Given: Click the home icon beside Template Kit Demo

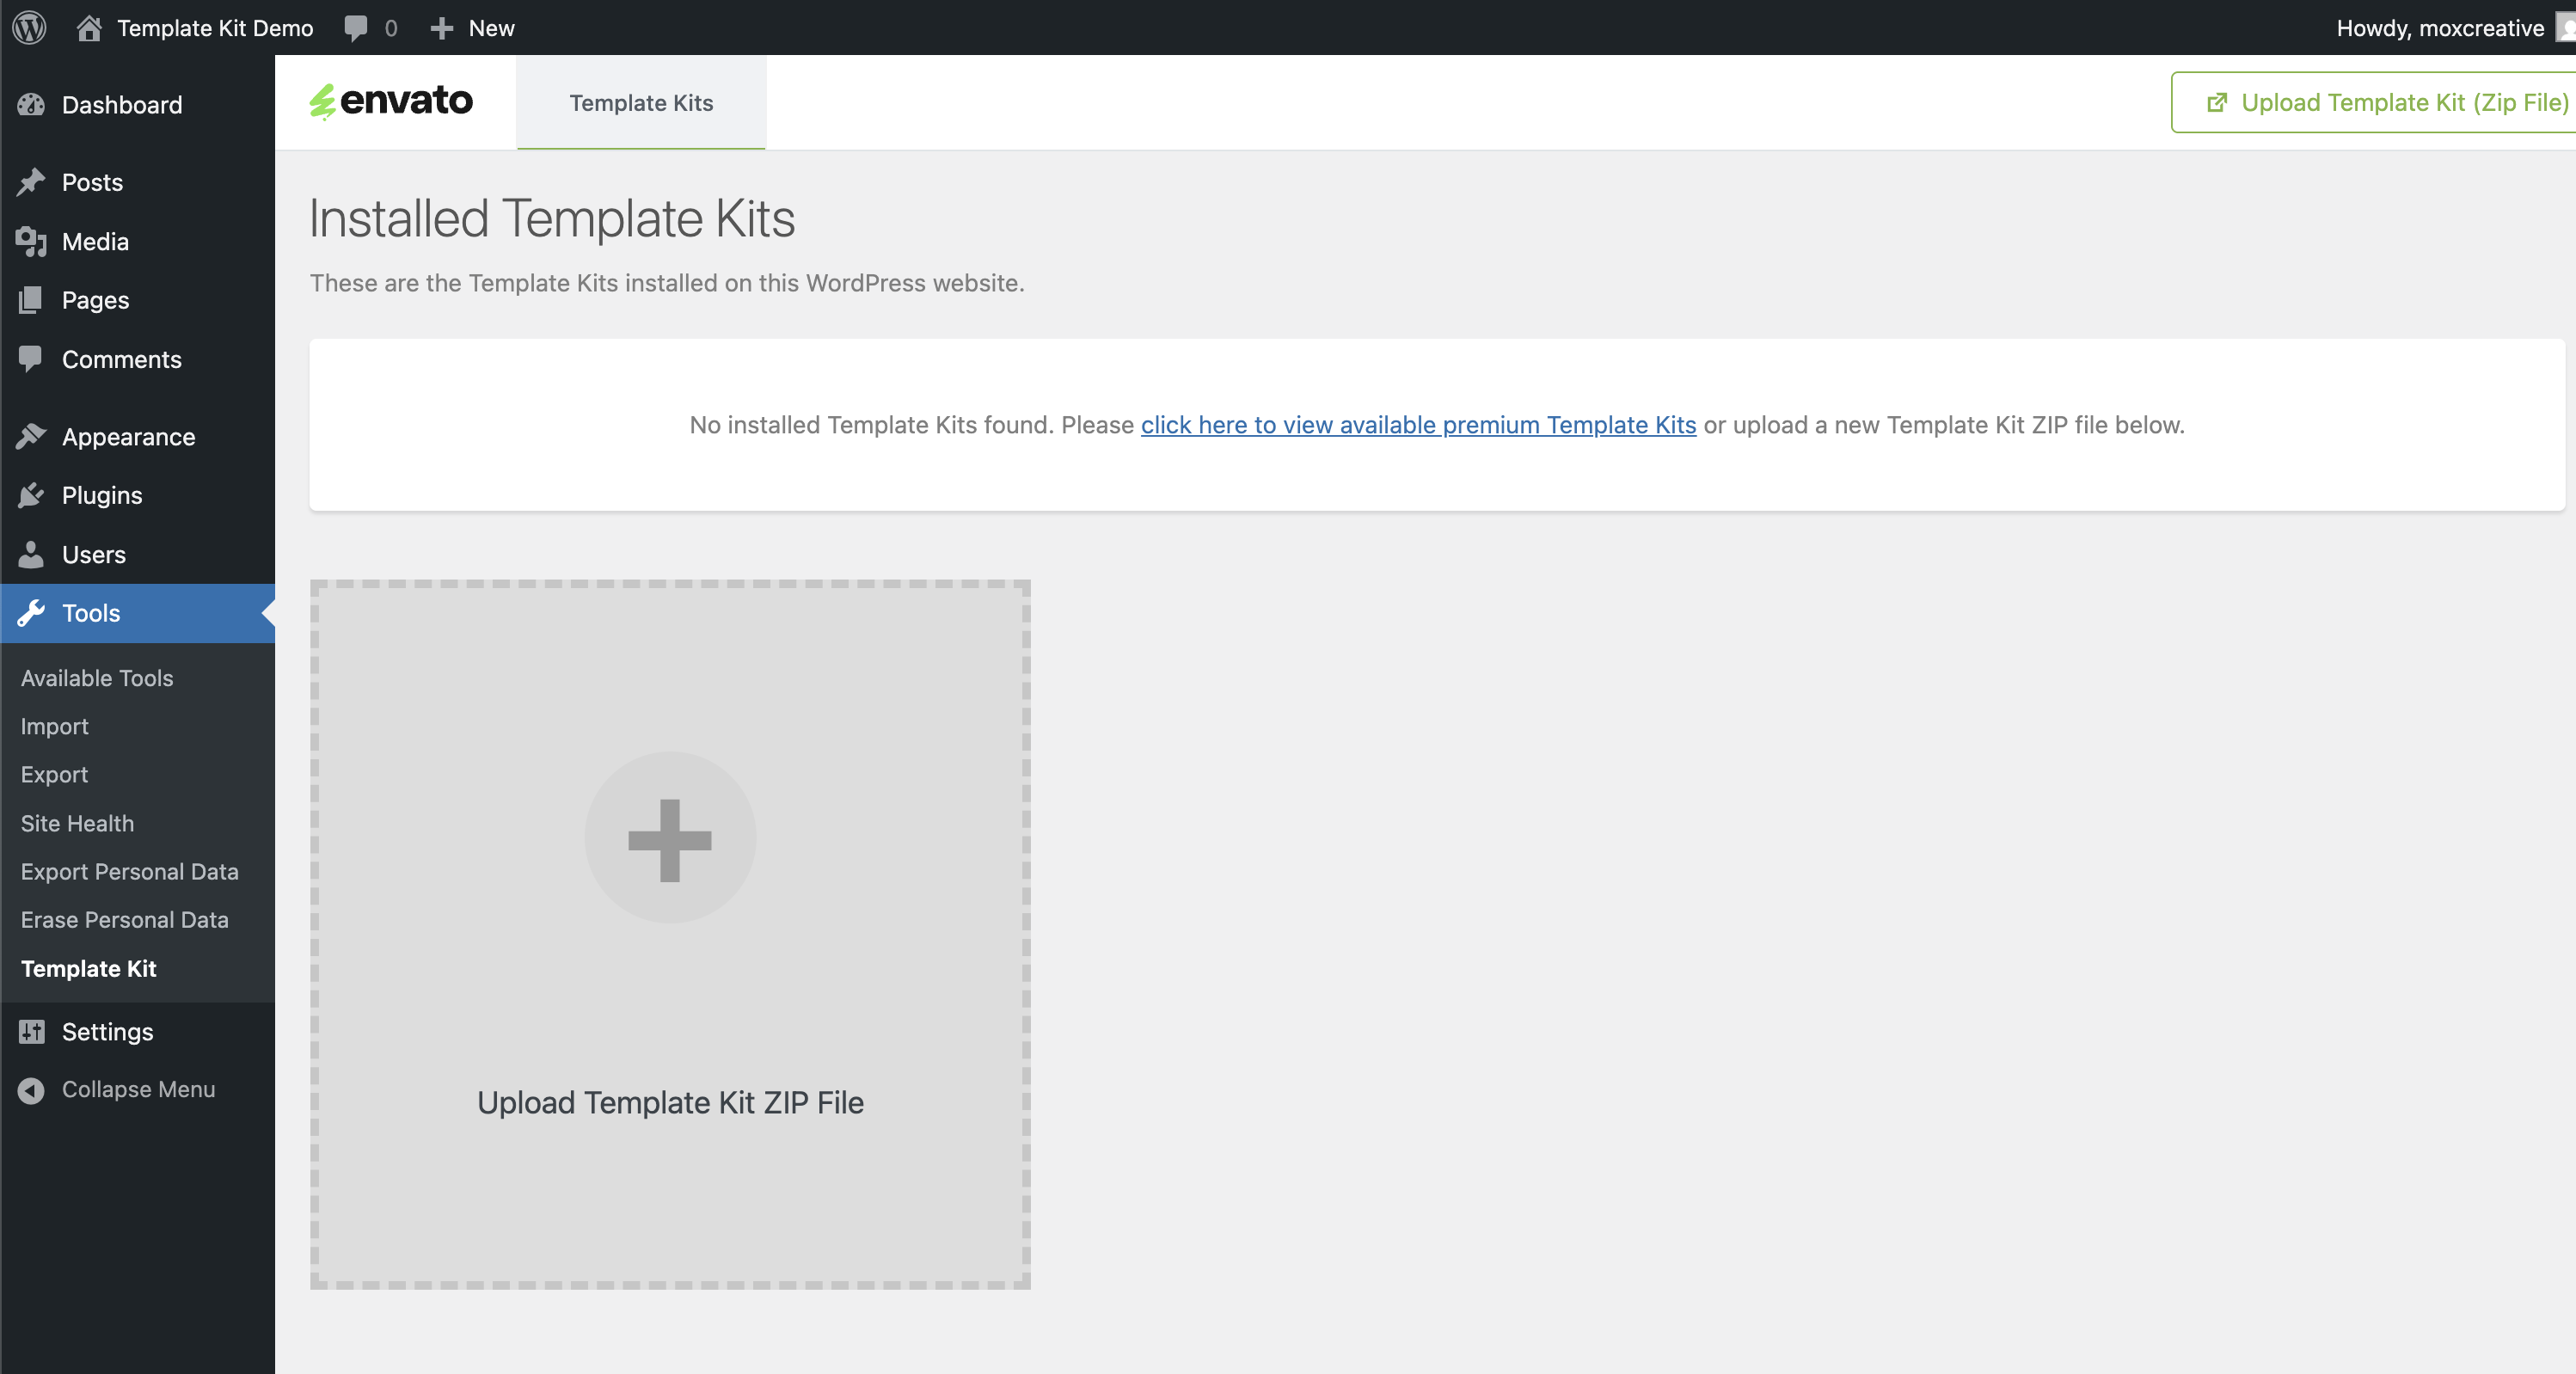Looking at the screenshot, I should coord(89,27).
